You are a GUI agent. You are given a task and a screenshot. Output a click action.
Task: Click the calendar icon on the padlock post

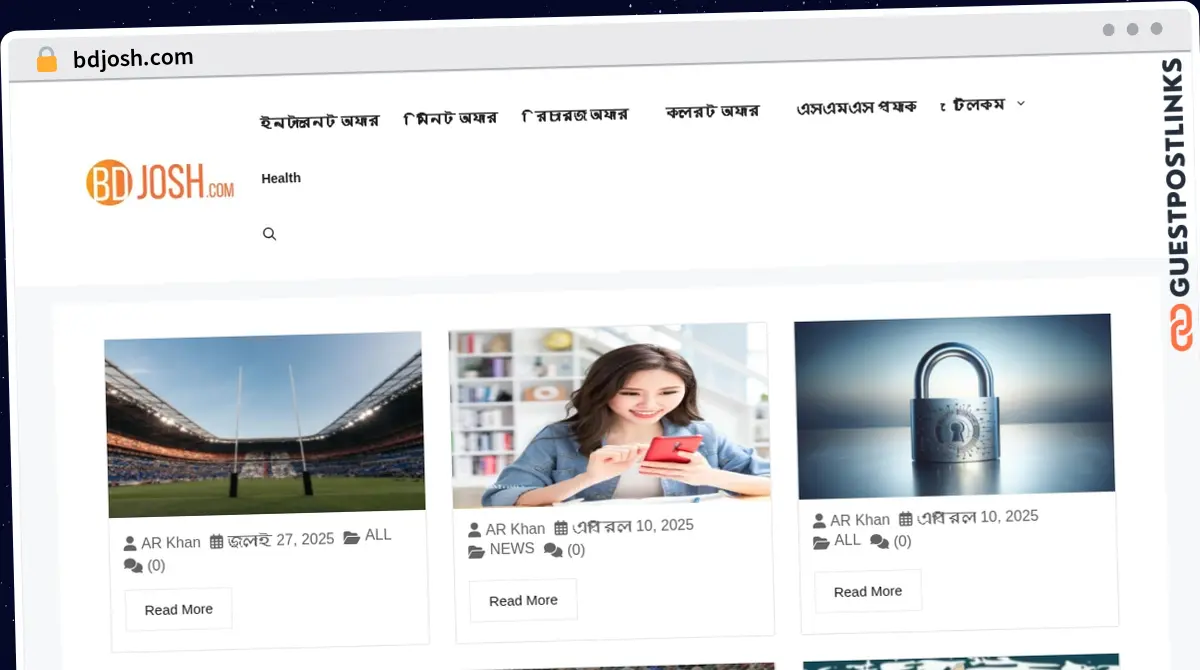pos(906,519)
